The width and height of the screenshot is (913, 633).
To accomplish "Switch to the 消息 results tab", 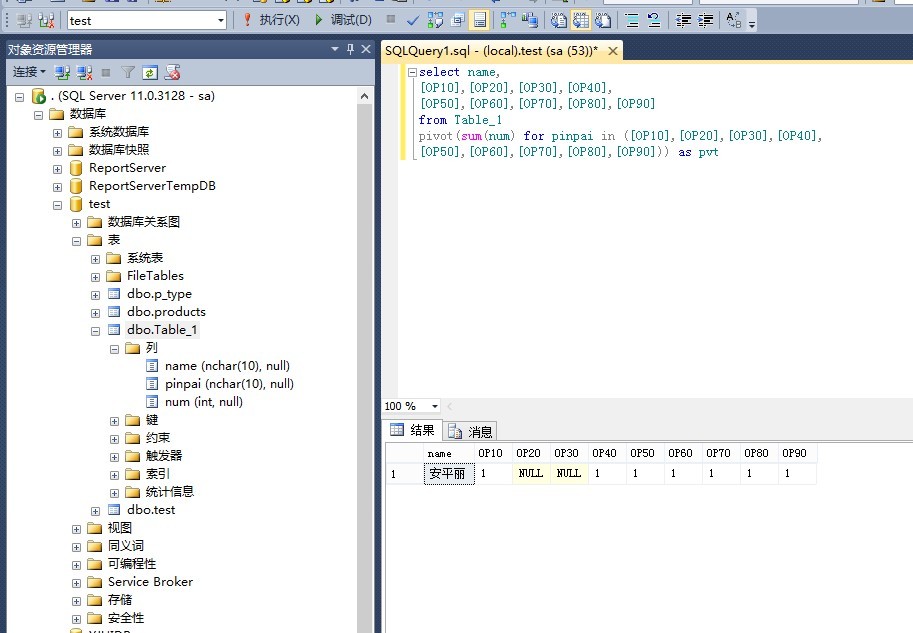I will [x=470, y=431].
